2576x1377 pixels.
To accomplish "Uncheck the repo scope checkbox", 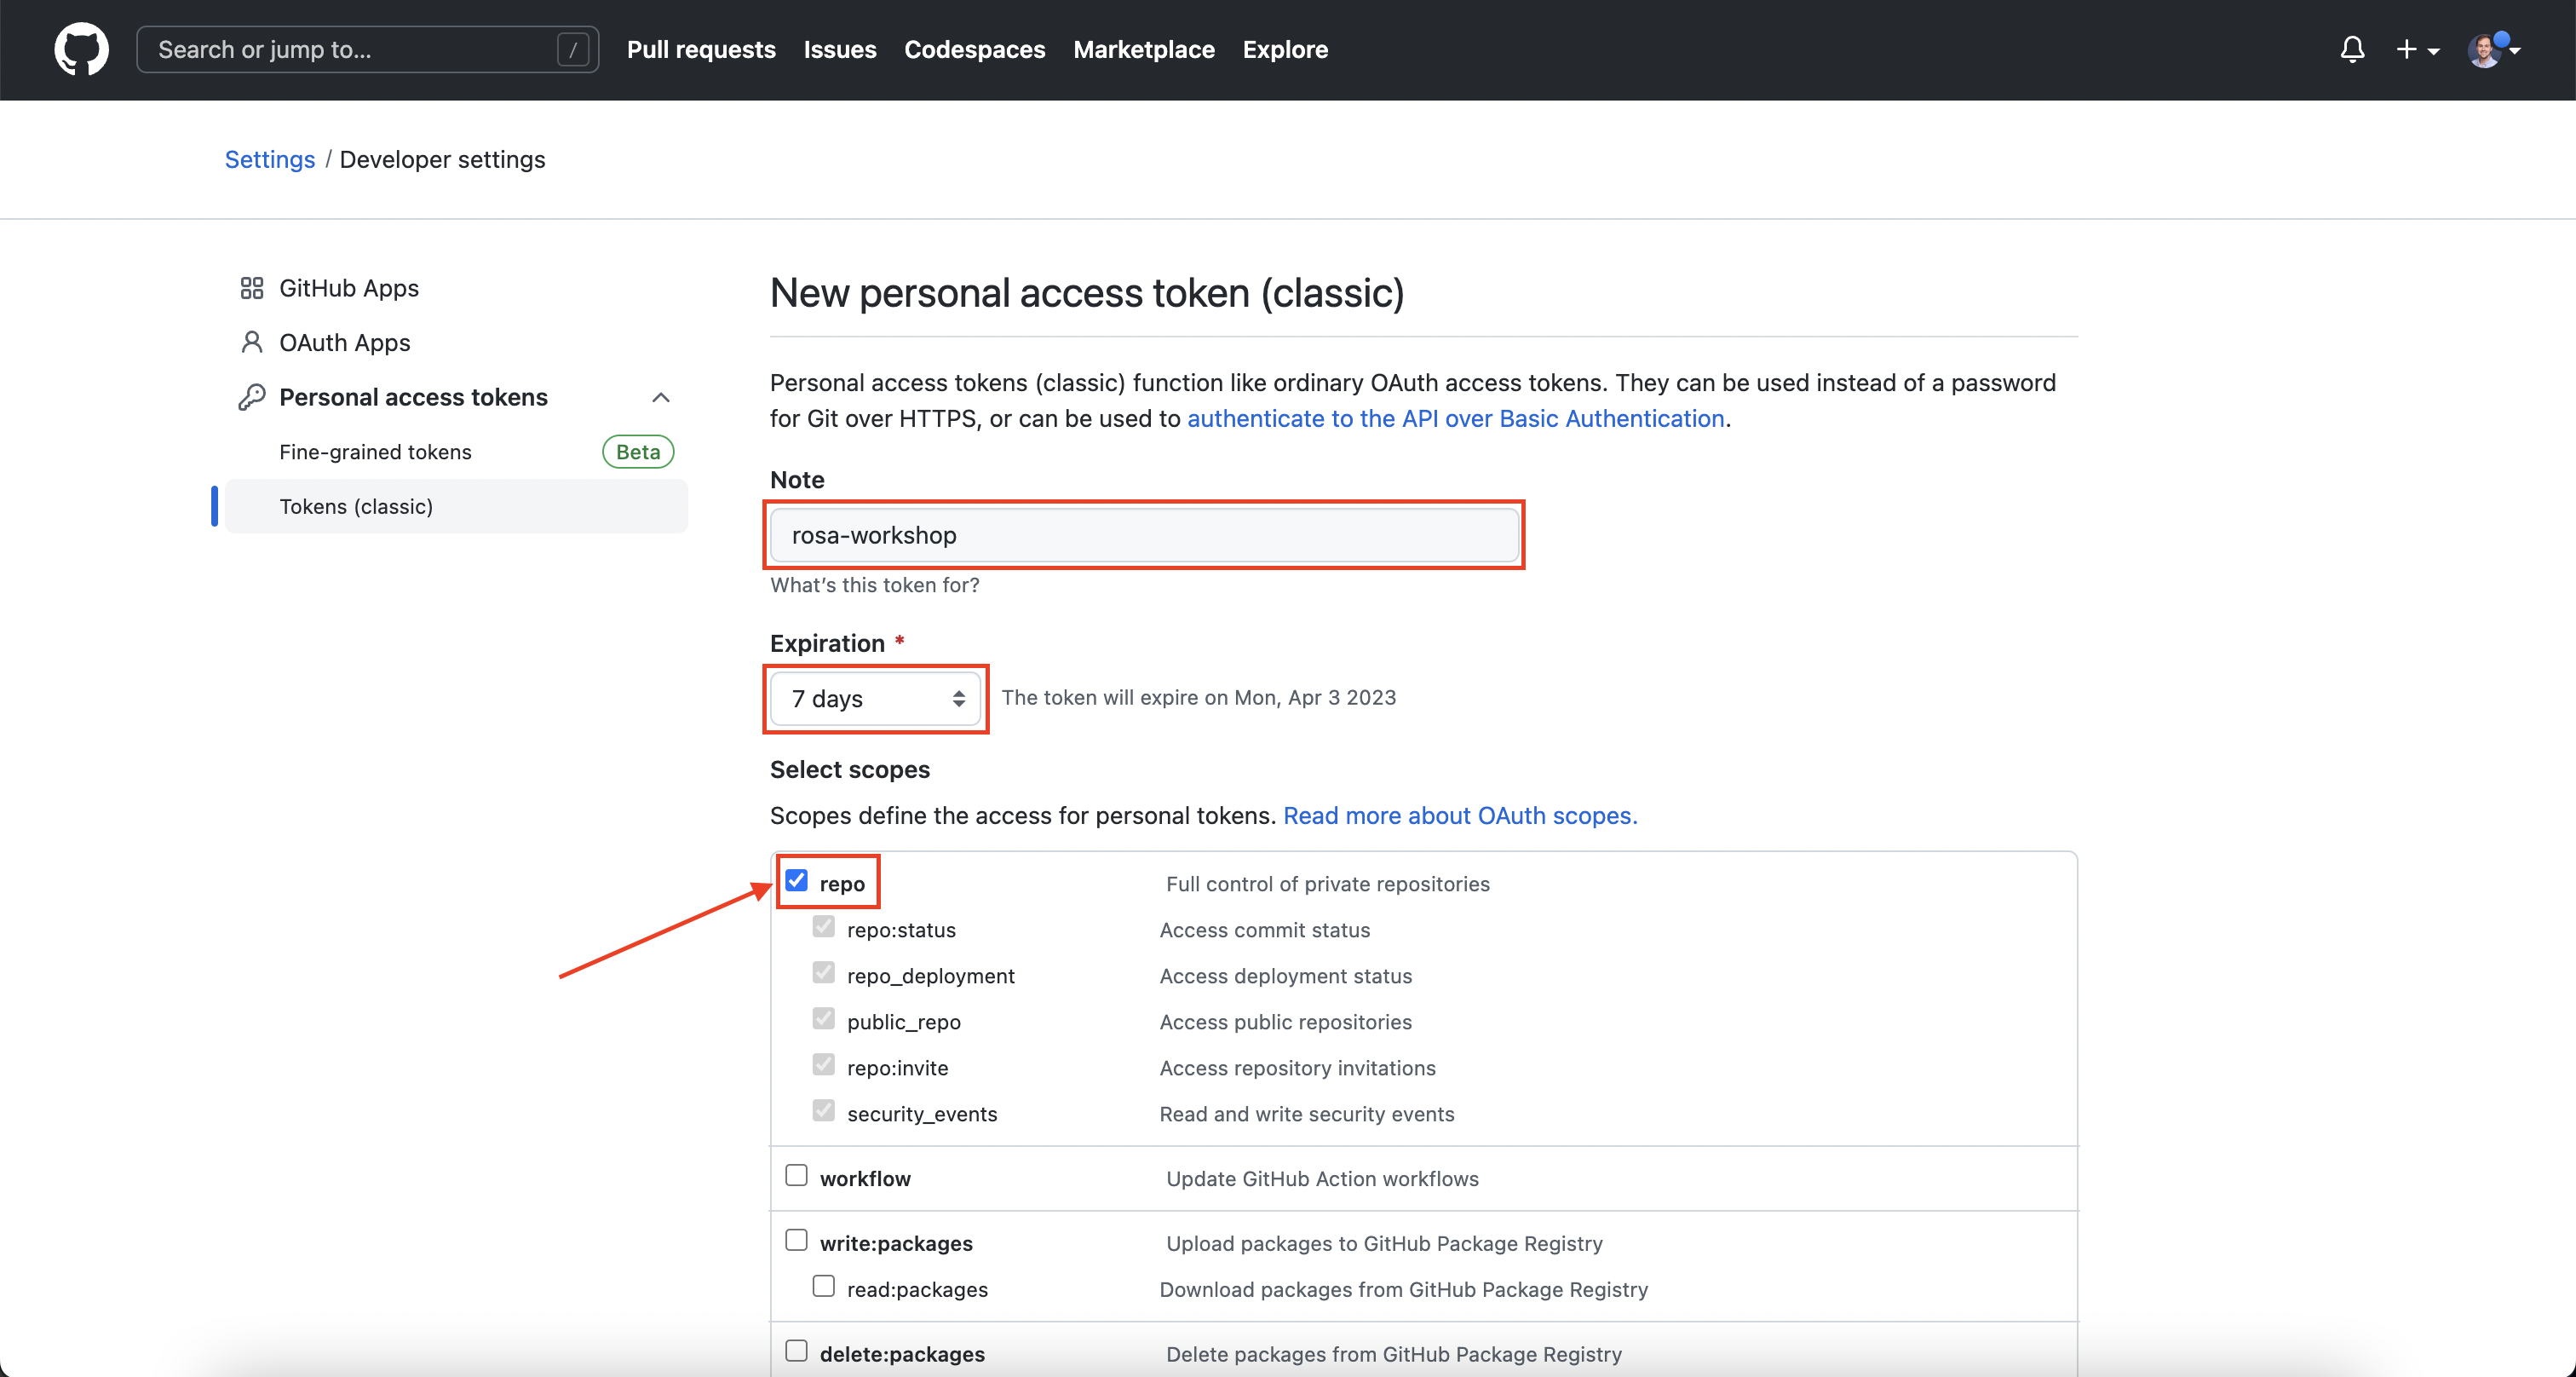I will (x=796, y=880).
